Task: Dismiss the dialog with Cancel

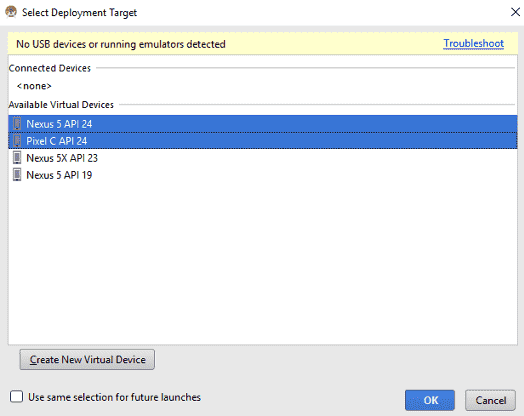Action: (490, 400)
